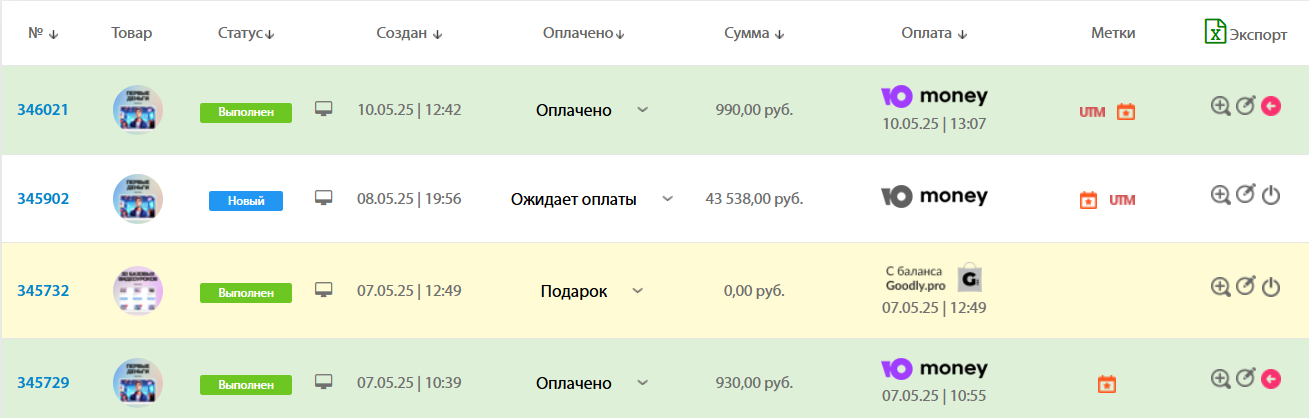Click the calendar label icon for order 345902
The image size is (1309, 418).
(x=1089, y=200)
